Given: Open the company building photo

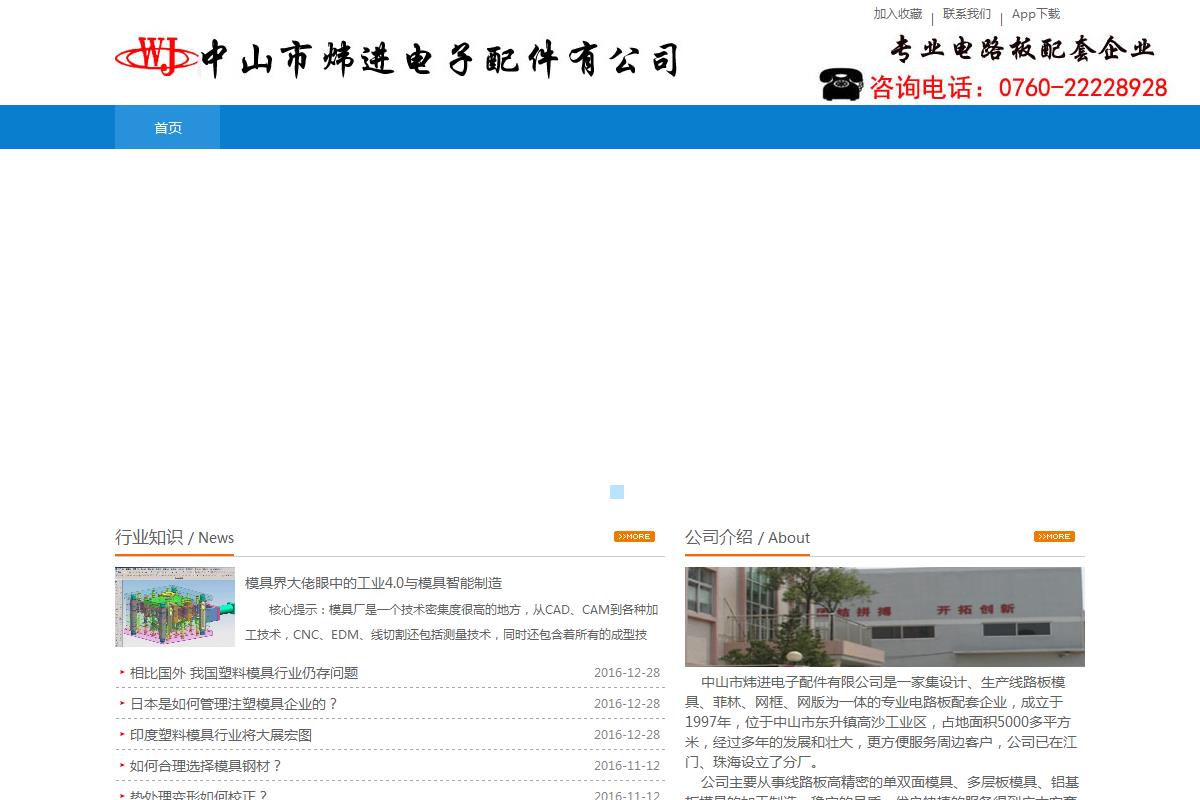Looking at the screenshot, I should pyautogui.click(x=884, y=616).
